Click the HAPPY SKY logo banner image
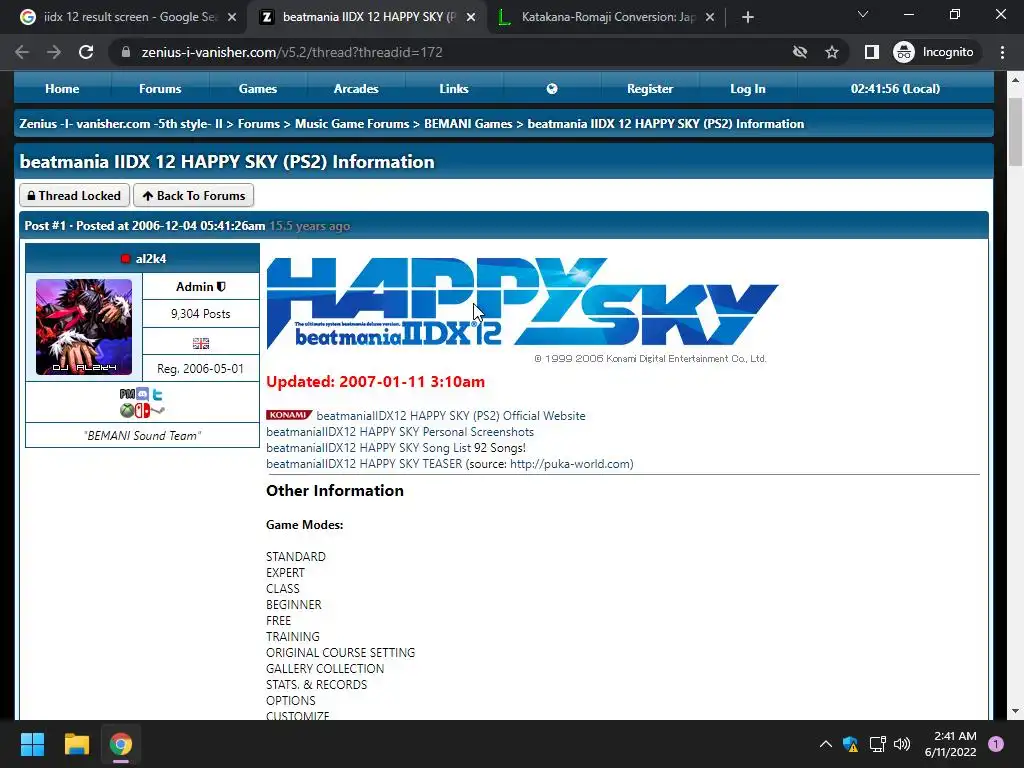This screenshot has width=1024, height=768. tap(522, 311)
